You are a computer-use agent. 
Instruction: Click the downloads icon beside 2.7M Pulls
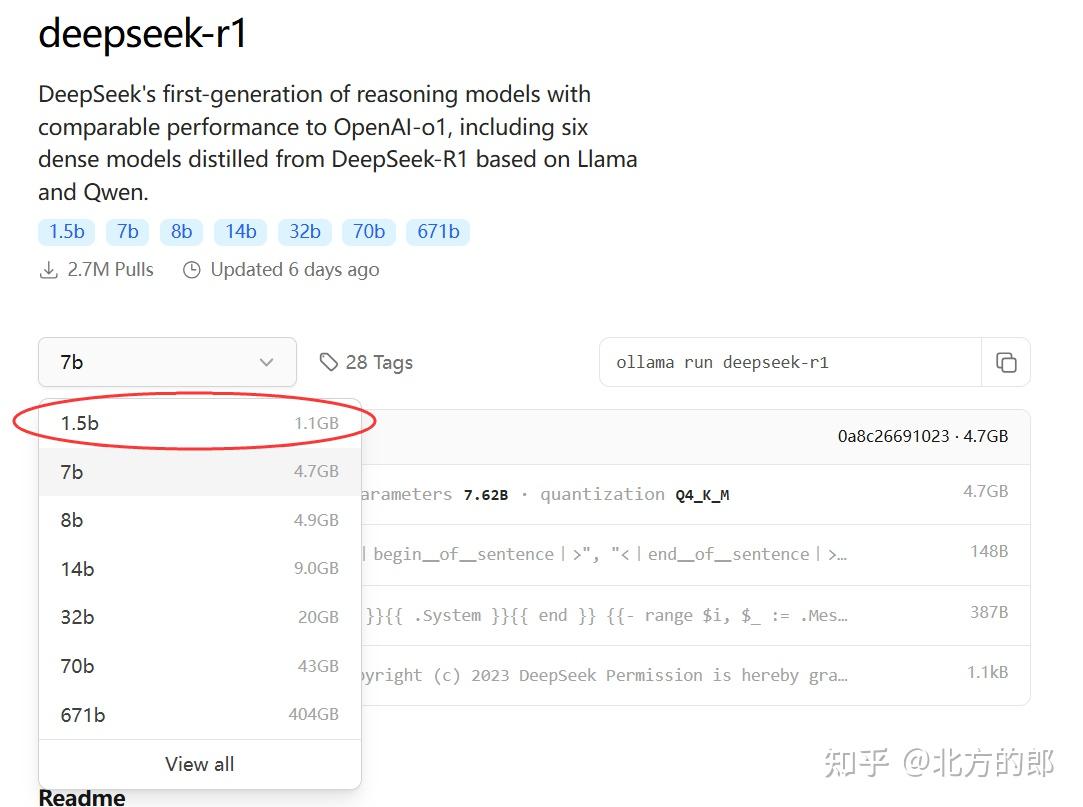pos(48,269)
